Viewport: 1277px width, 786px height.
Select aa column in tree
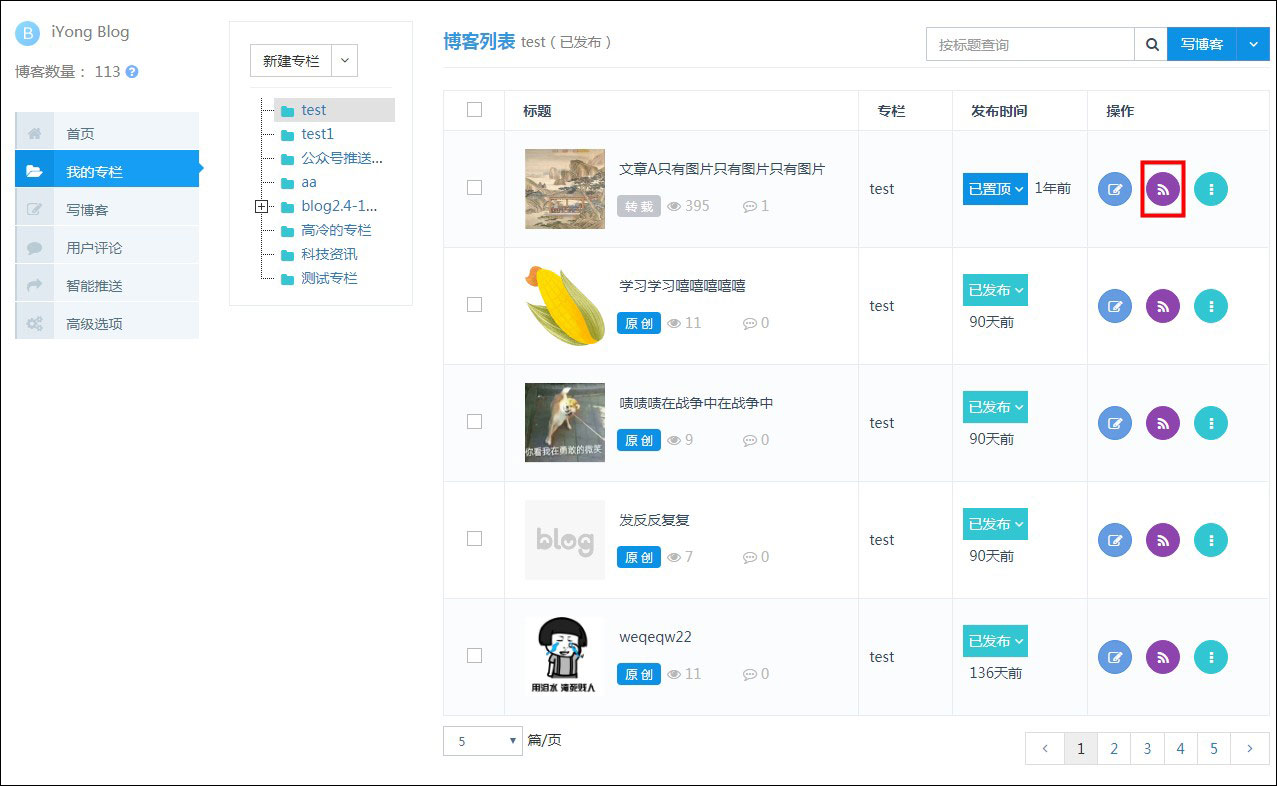(309, 182)
